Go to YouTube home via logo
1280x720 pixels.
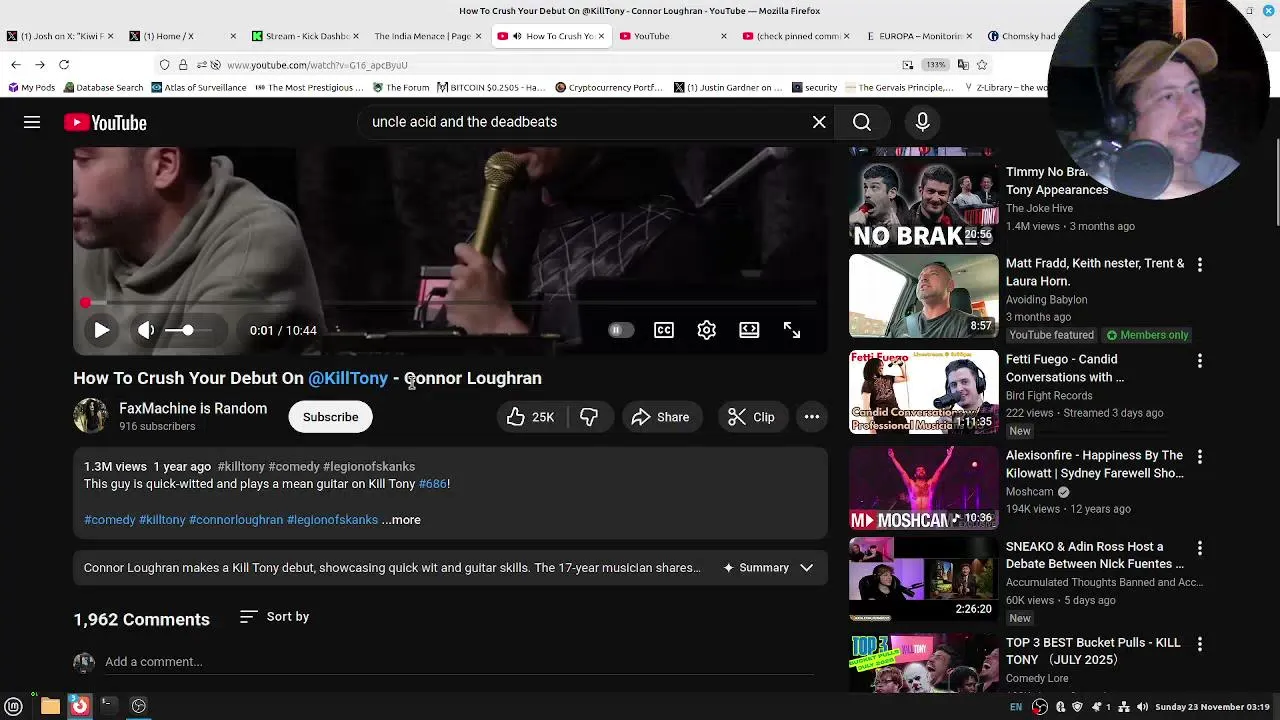105,122
